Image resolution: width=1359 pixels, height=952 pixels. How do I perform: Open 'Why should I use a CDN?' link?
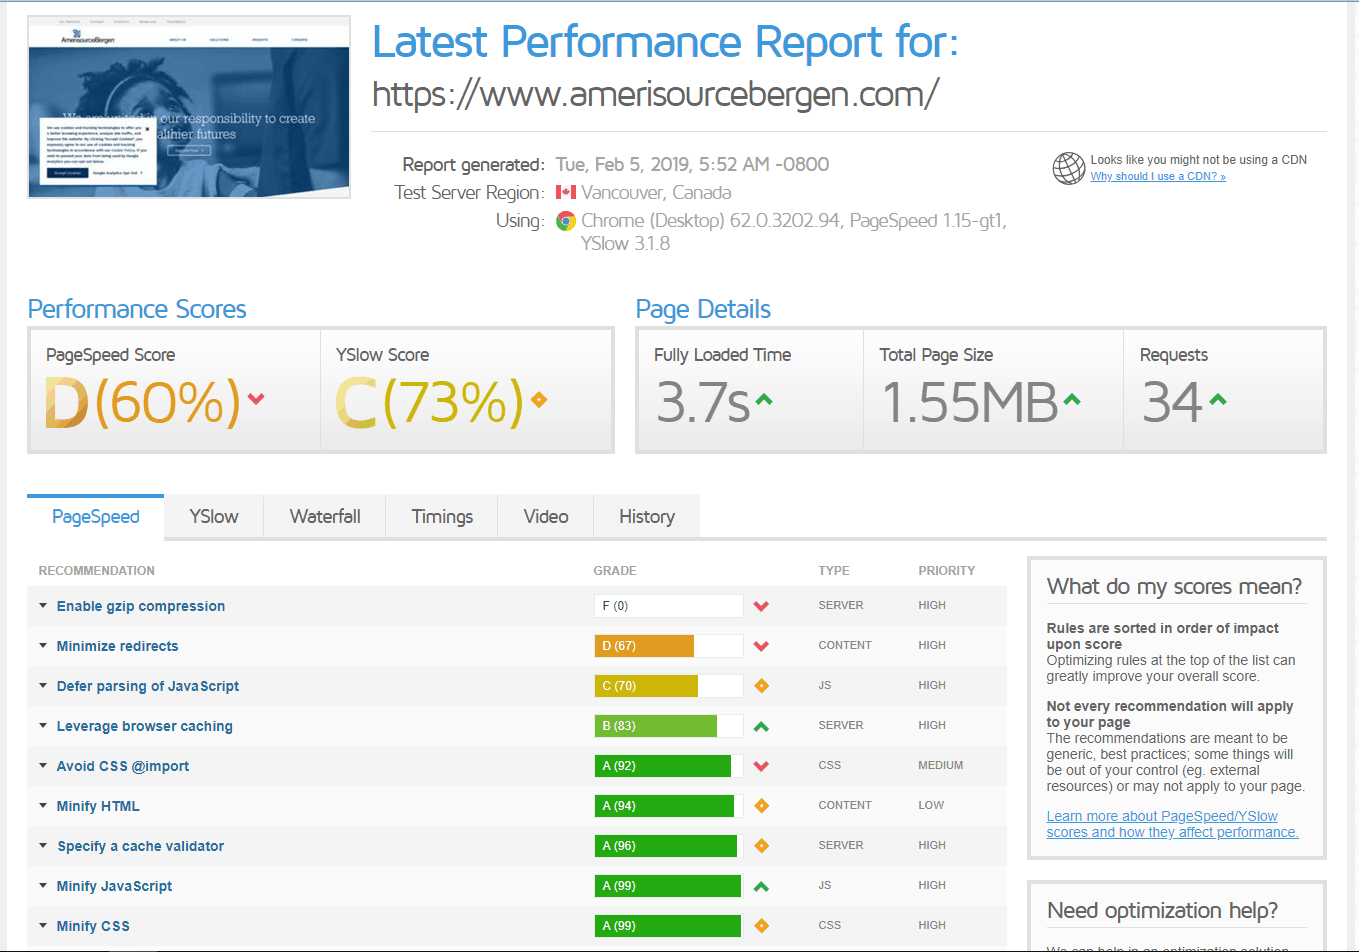[1158, 176]
